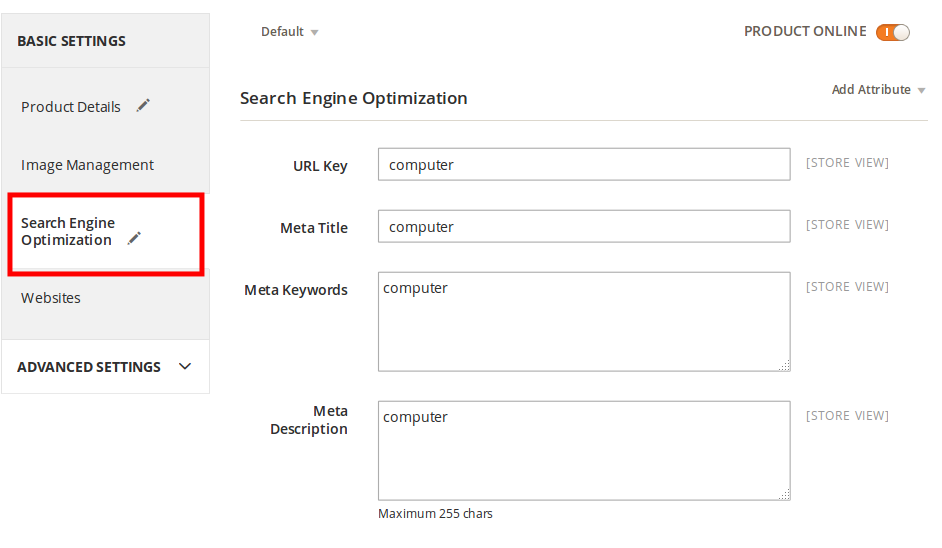This screenshot has height=548, width=942.
Task: Toggle the Product Online switch
Action: [x=892, y=32]
